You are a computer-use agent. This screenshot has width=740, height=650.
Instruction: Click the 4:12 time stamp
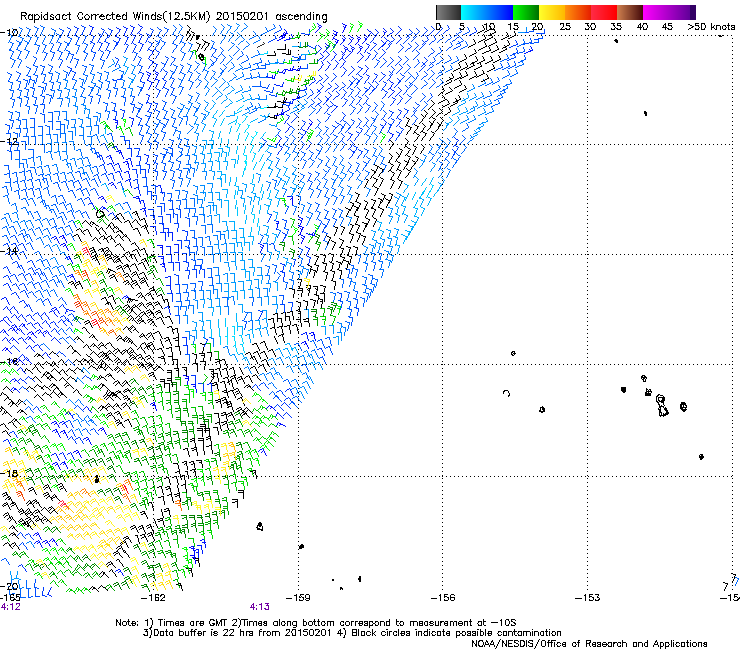click(x=10, y=607)
